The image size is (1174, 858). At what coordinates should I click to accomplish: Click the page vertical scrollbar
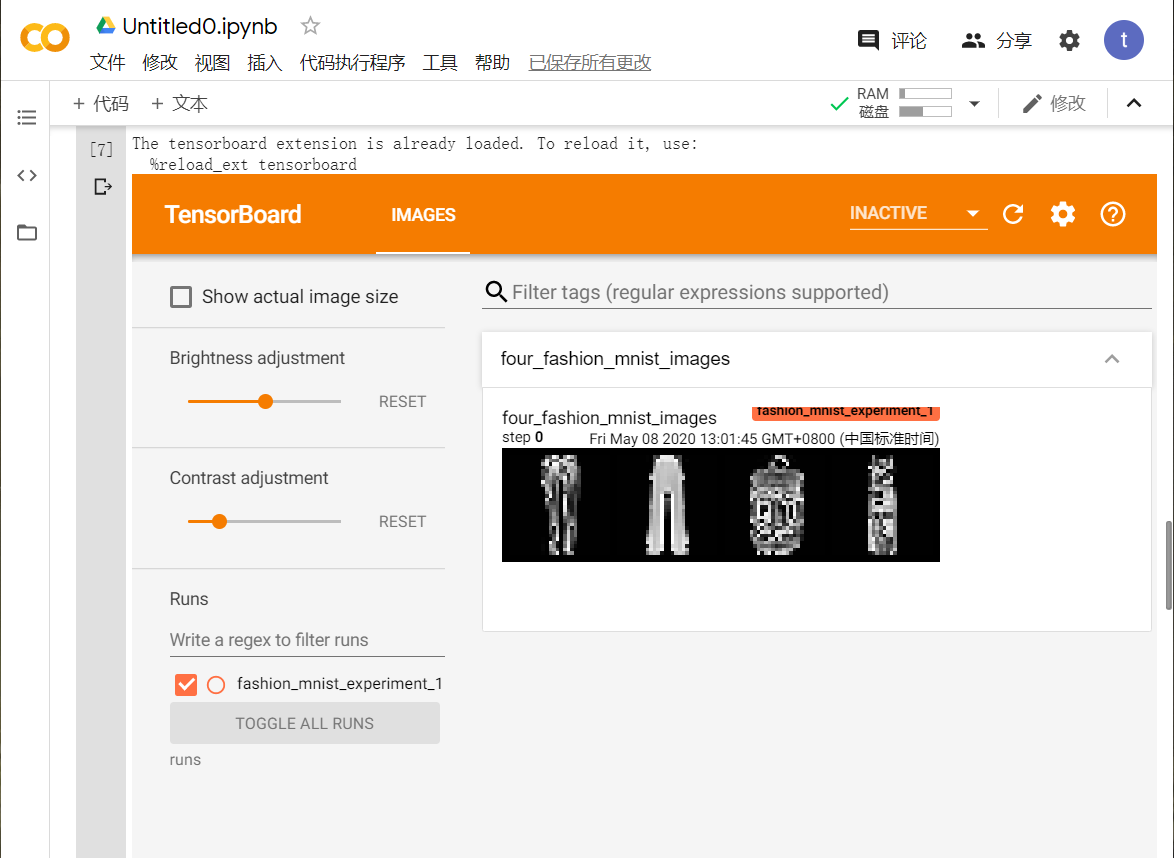[x=1169, y=565]
